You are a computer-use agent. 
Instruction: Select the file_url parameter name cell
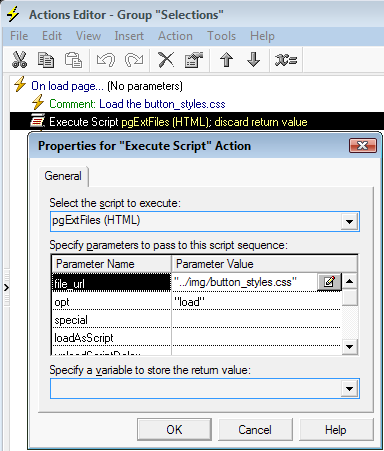[111, 283]
